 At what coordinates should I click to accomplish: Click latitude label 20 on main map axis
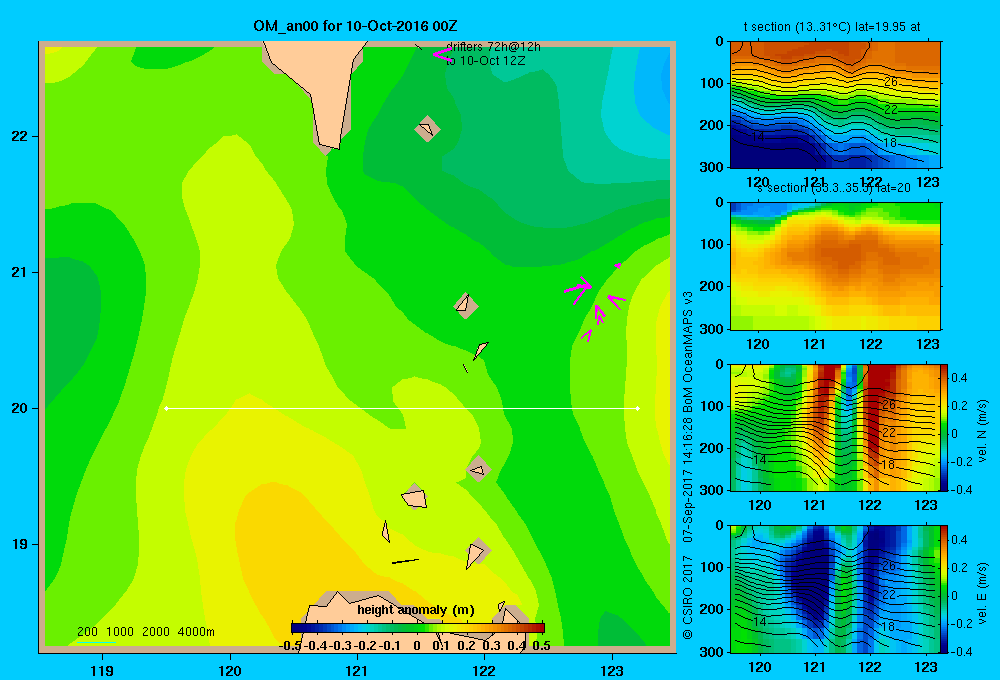tap(20, 408)
